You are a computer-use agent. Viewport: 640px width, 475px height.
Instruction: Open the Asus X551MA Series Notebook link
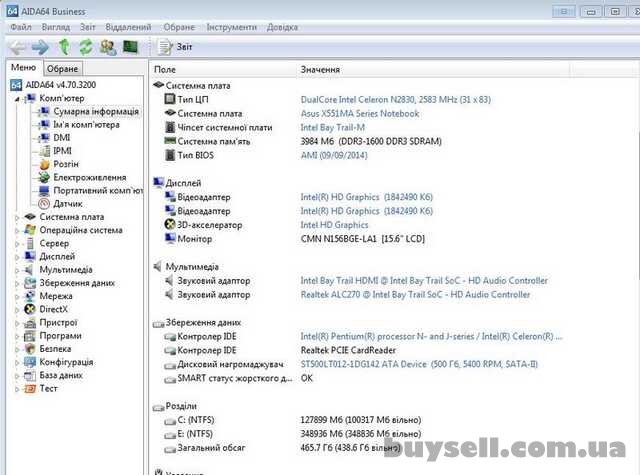pyautogui.click(x=360, y=113)
